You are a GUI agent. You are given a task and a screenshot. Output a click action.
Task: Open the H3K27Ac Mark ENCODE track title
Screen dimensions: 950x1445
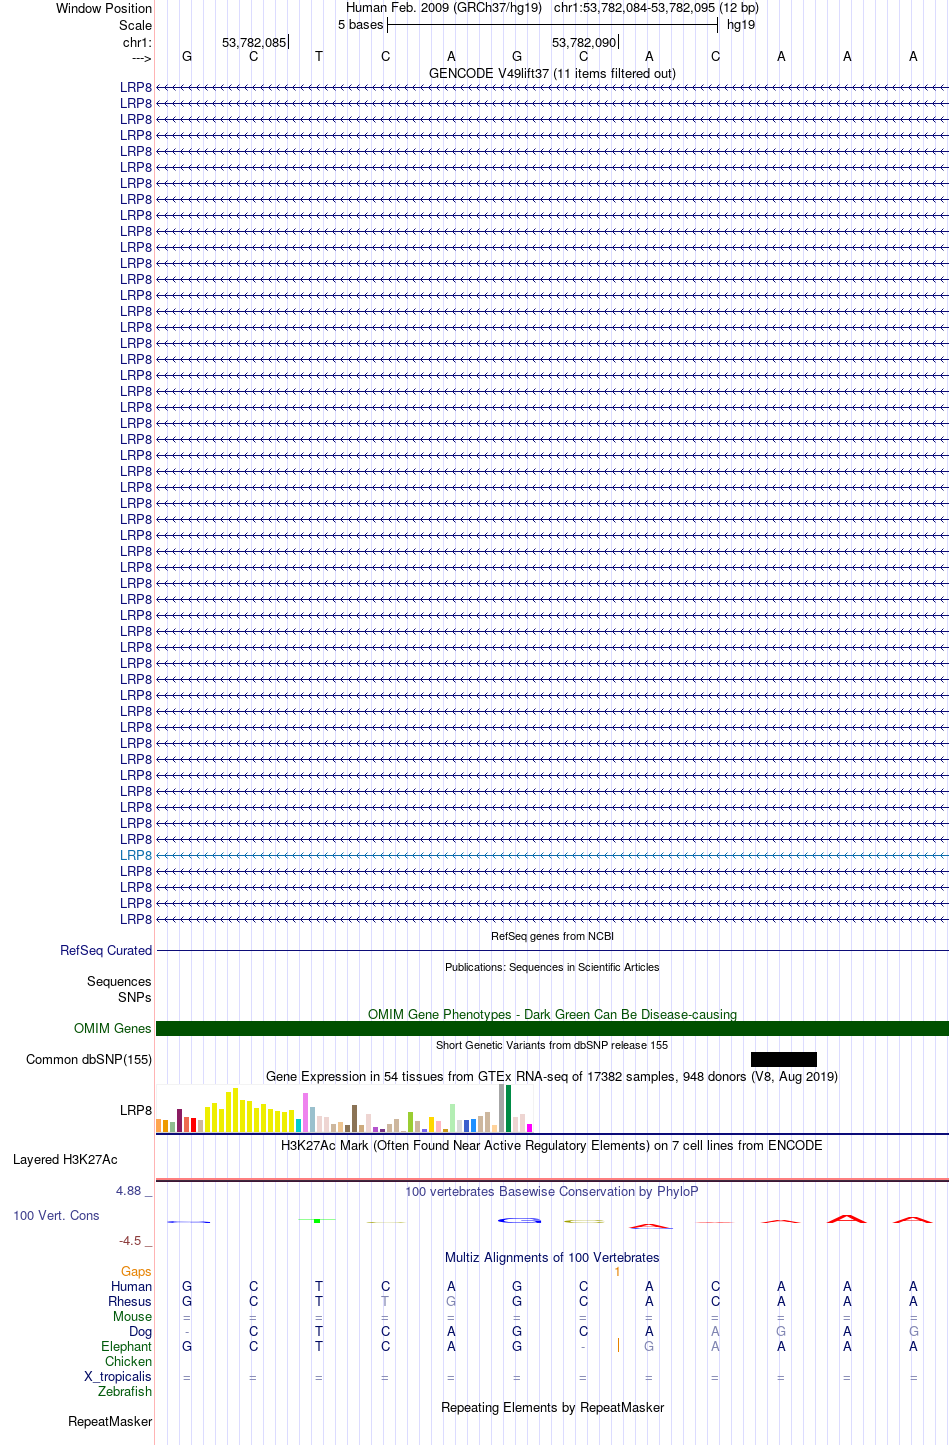[x=552, y=1145]
